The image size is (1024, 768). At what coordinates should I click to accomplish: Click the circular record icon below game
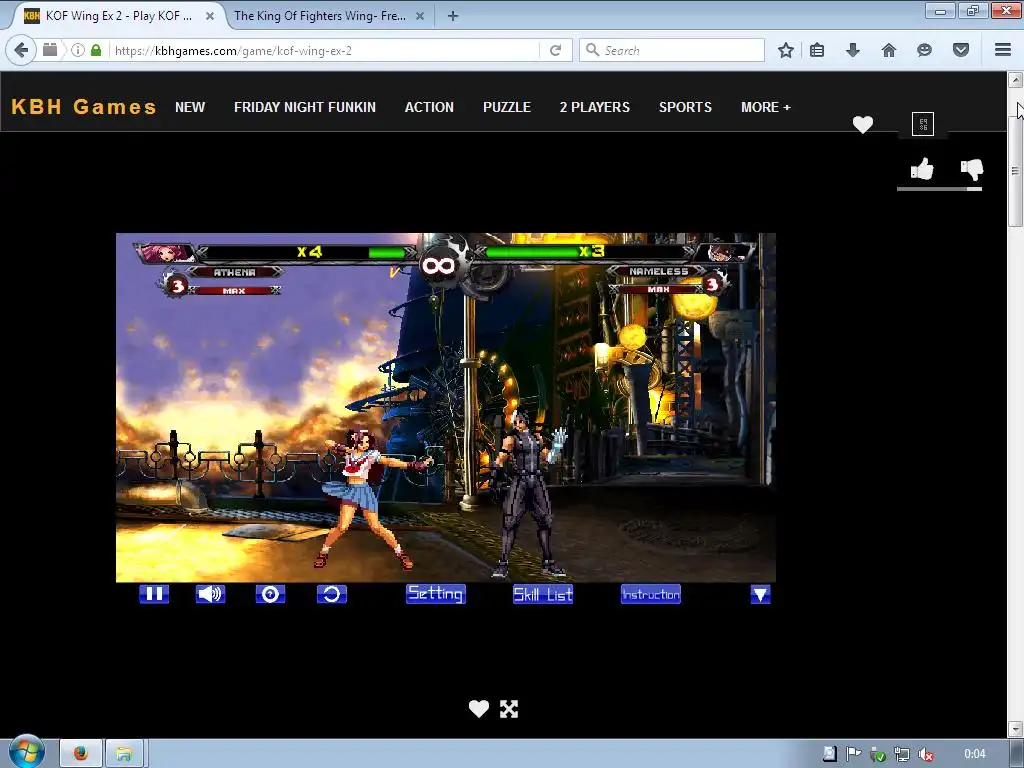pyautogui.click(x=270, y=594)
